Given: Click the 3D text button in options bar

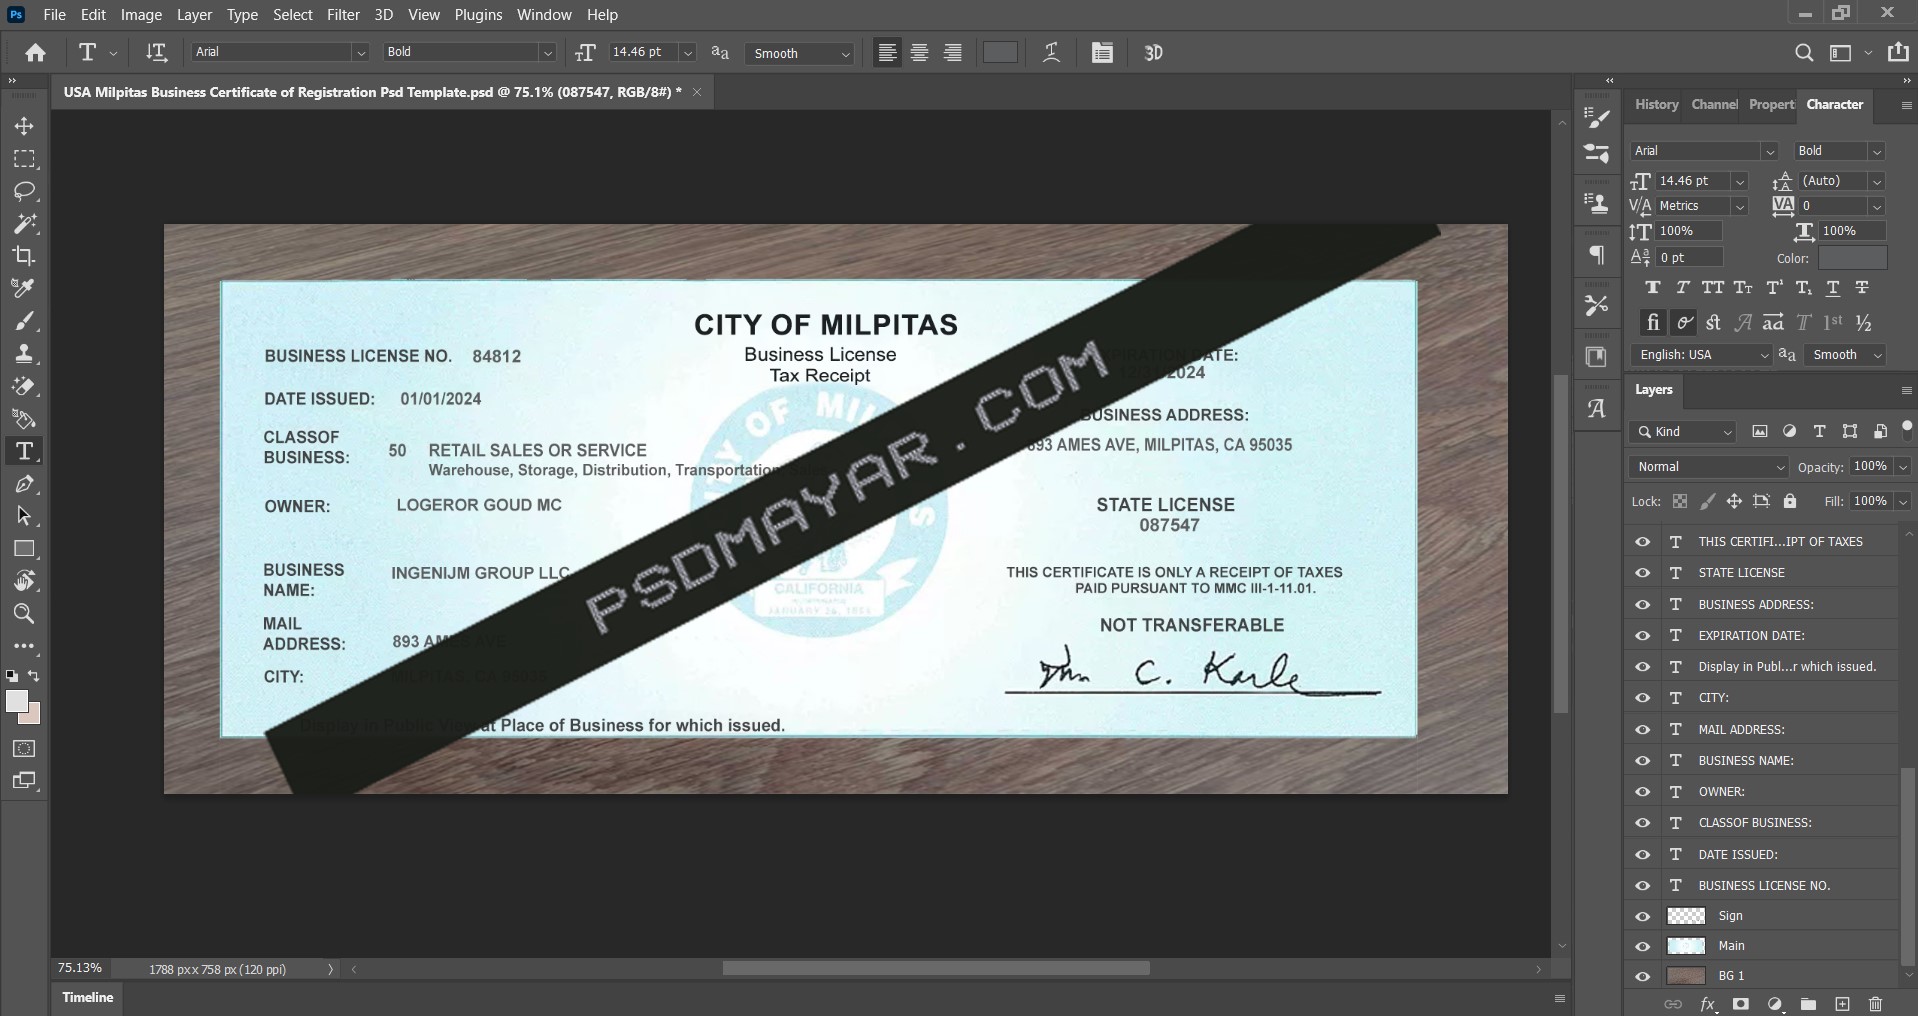Looking at the screenshot, I should pos(1153,53).
